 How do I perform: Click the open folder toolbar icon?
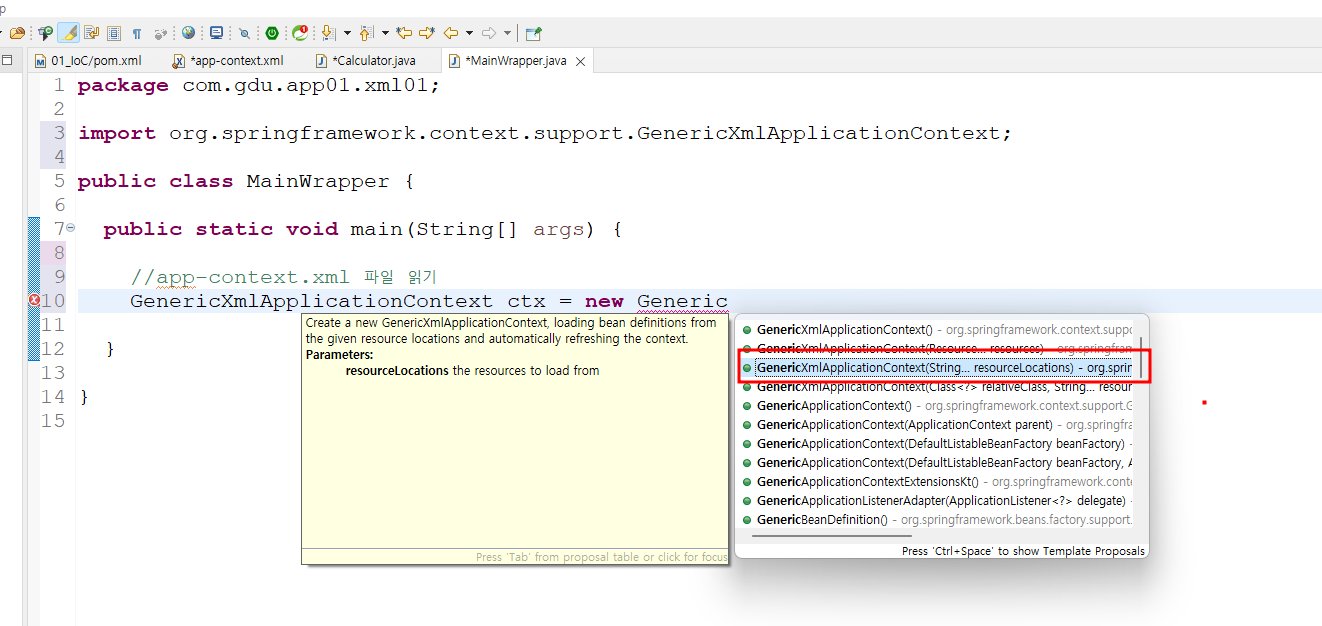17,33
